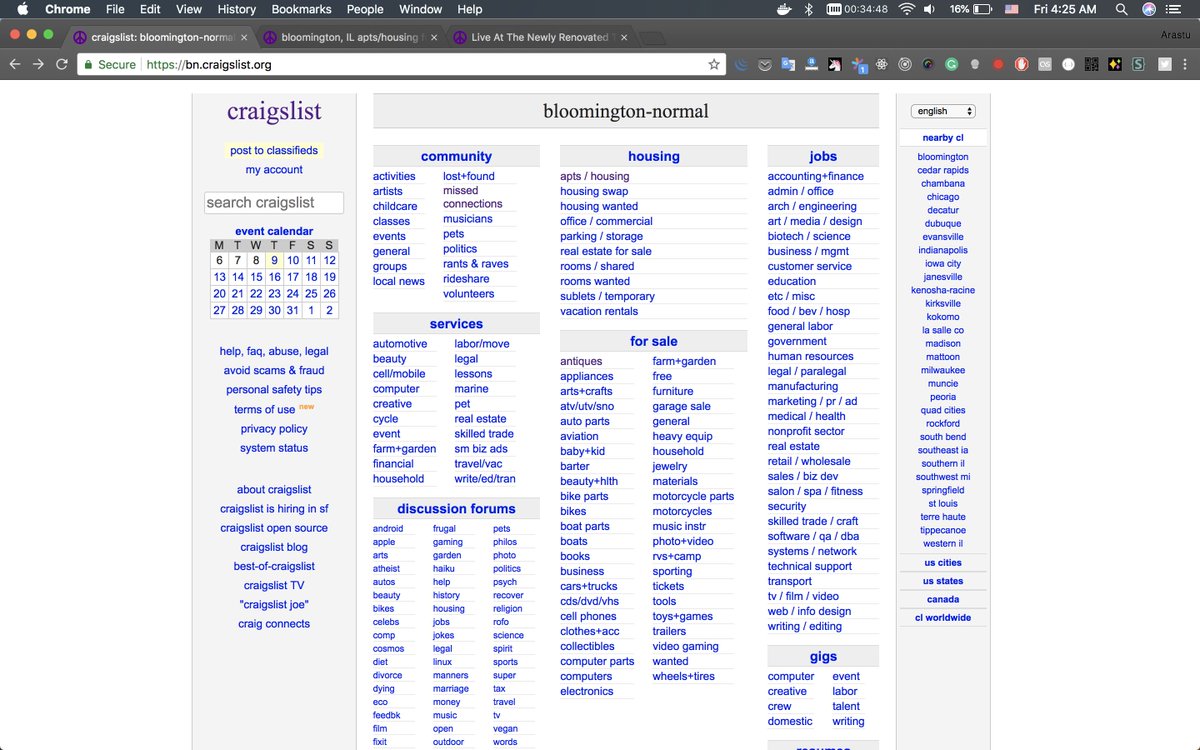The width and height of the screenshot is (1200, 750).
Task: Reload the craigslist page
Action: [x=62, y=64]
